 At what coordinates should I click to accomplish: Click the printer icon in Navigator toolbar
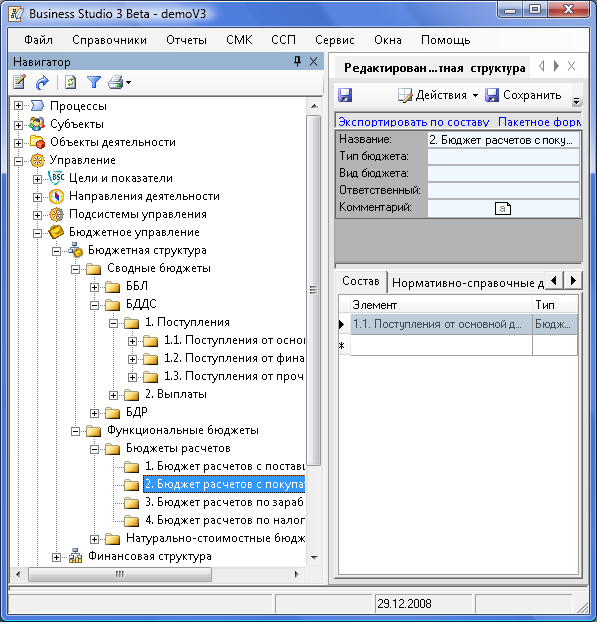(x=116, y=82)
